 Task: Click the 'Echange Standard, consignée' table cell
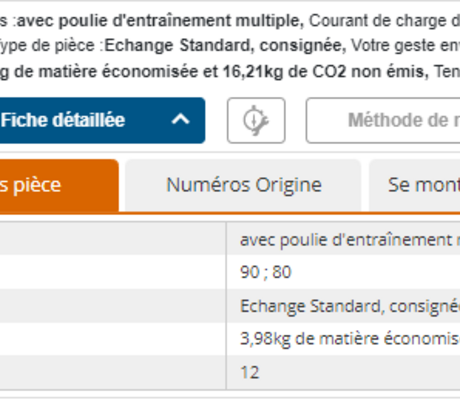[x=343, y=306]
